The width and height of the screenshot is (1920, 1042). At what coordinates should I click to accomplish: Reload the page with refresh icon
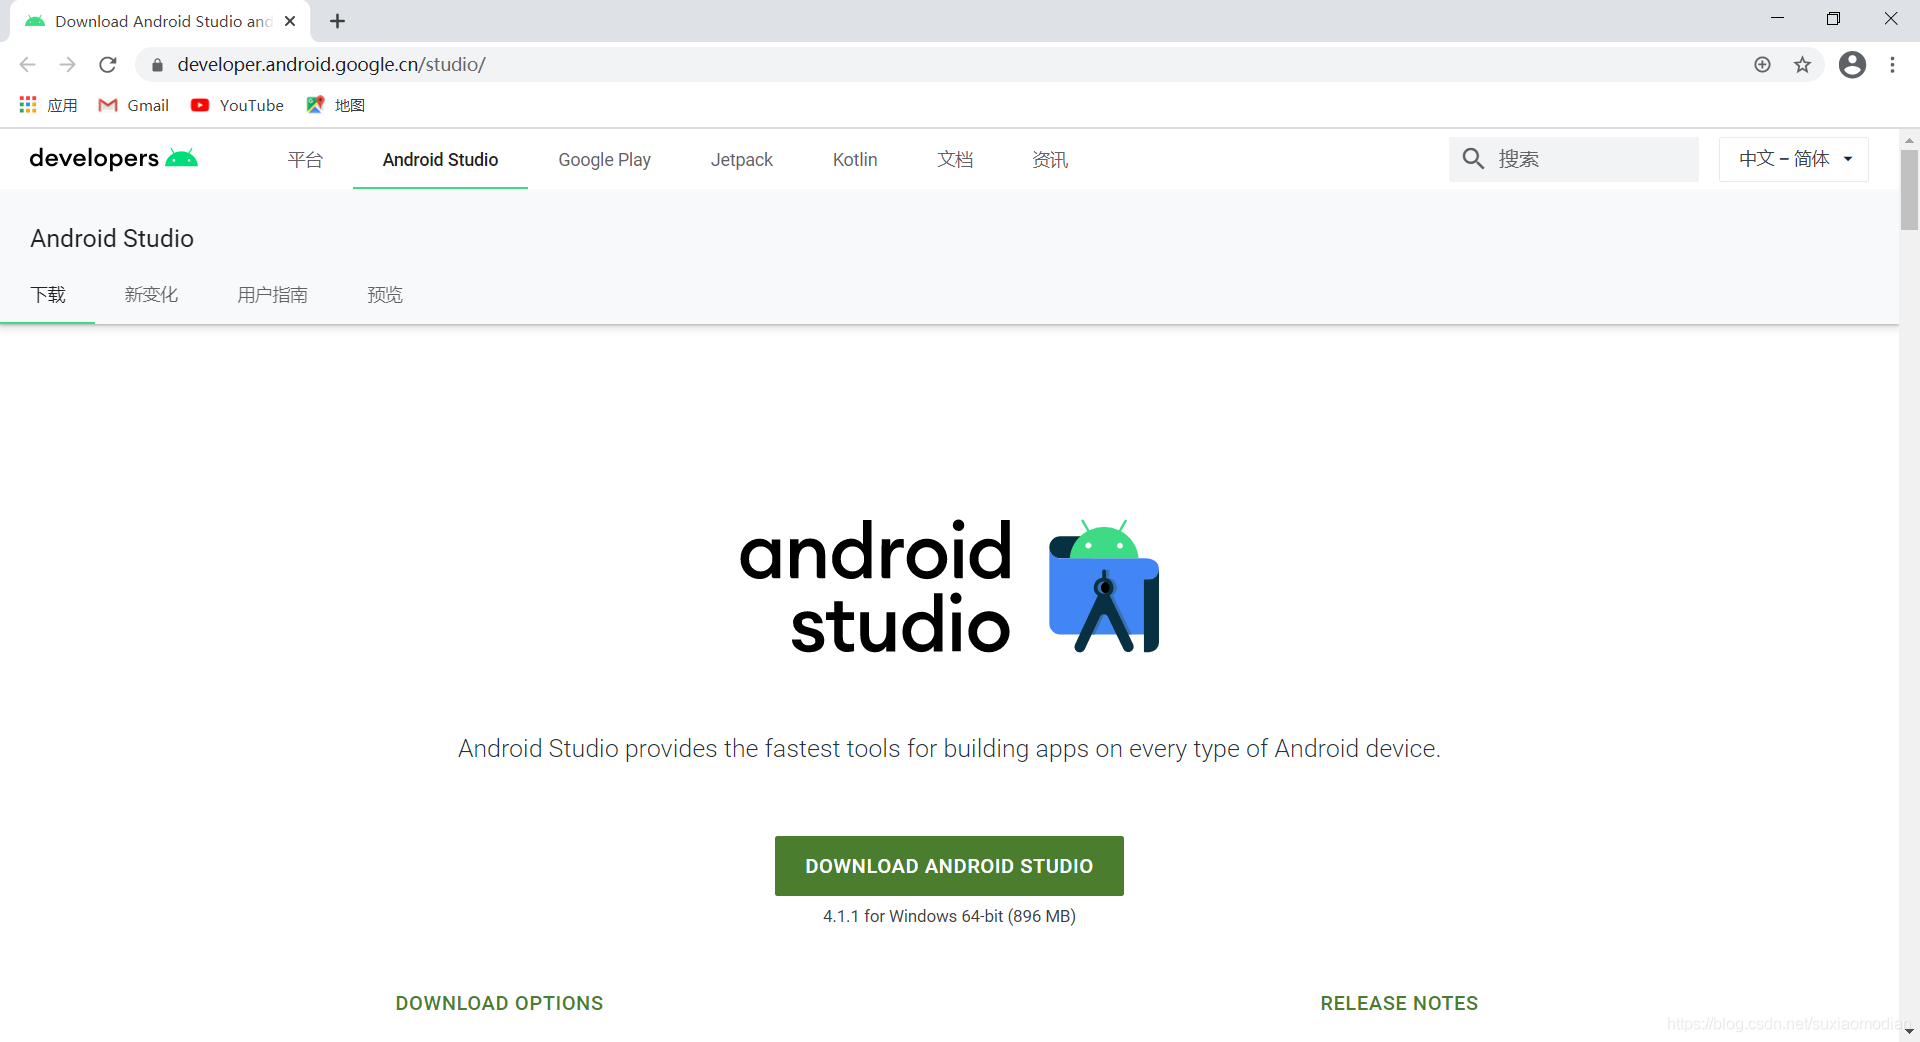(108, 65)
